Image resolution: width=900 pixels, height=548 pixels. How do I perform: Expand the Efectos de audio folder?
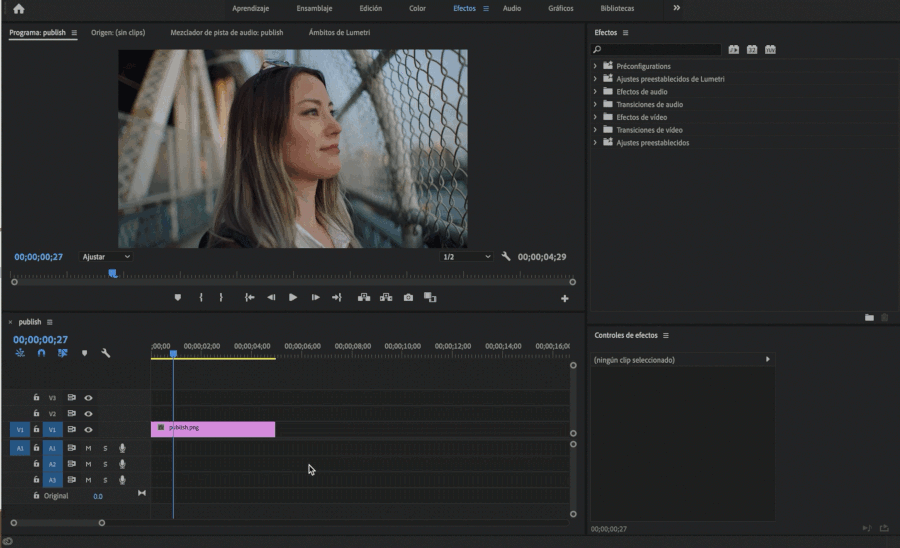[595, 91]
